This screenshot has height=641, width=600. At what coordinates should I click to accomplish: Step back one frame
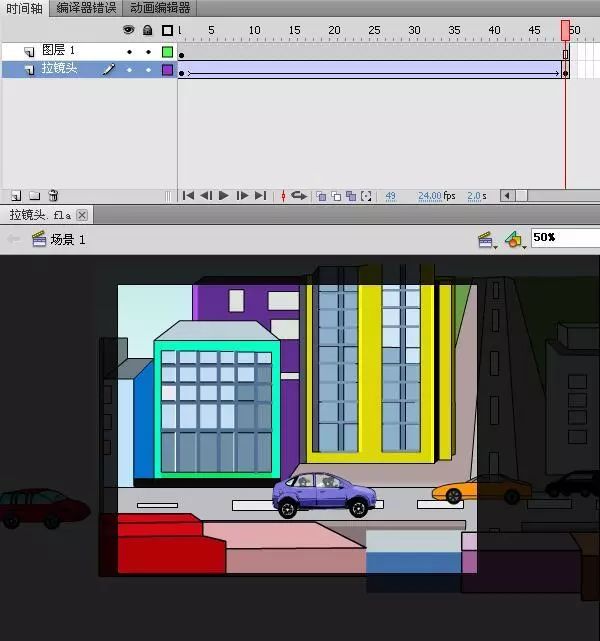206,196
